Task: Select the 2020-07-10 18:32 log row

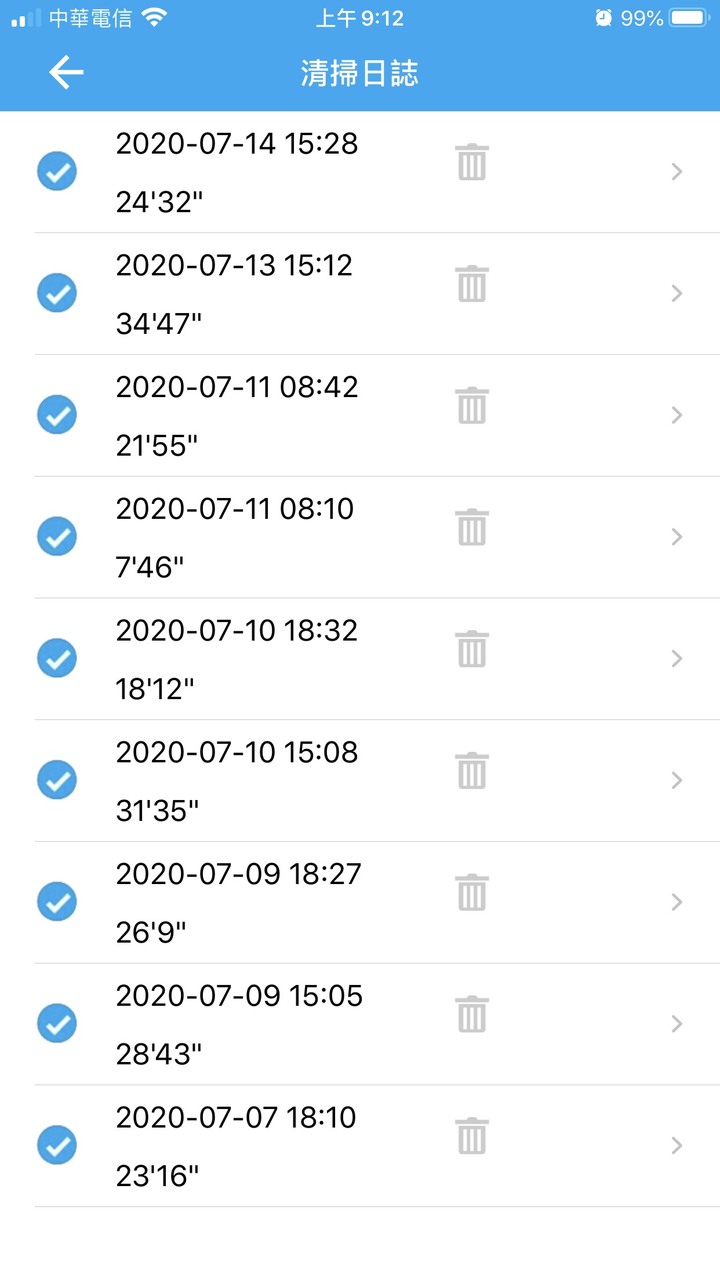Action: pos(377,659)
